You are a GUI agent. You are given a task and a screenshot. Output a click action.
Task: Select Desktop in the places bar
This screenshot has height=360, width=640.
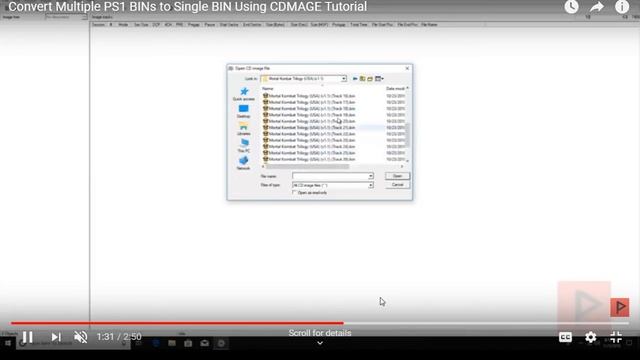pyautogui.click(x=244, y=111)
